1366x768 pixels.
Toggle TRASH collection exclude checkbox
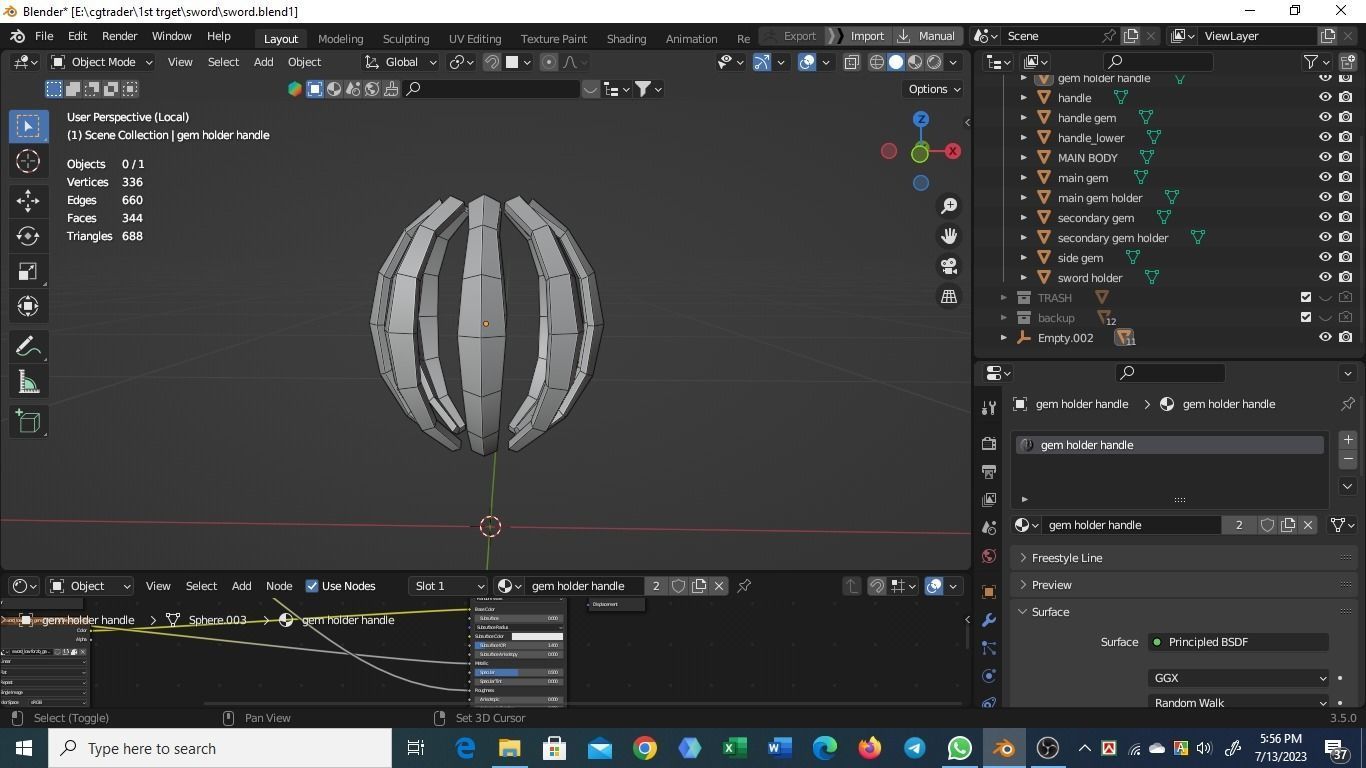click(1305, 298)
